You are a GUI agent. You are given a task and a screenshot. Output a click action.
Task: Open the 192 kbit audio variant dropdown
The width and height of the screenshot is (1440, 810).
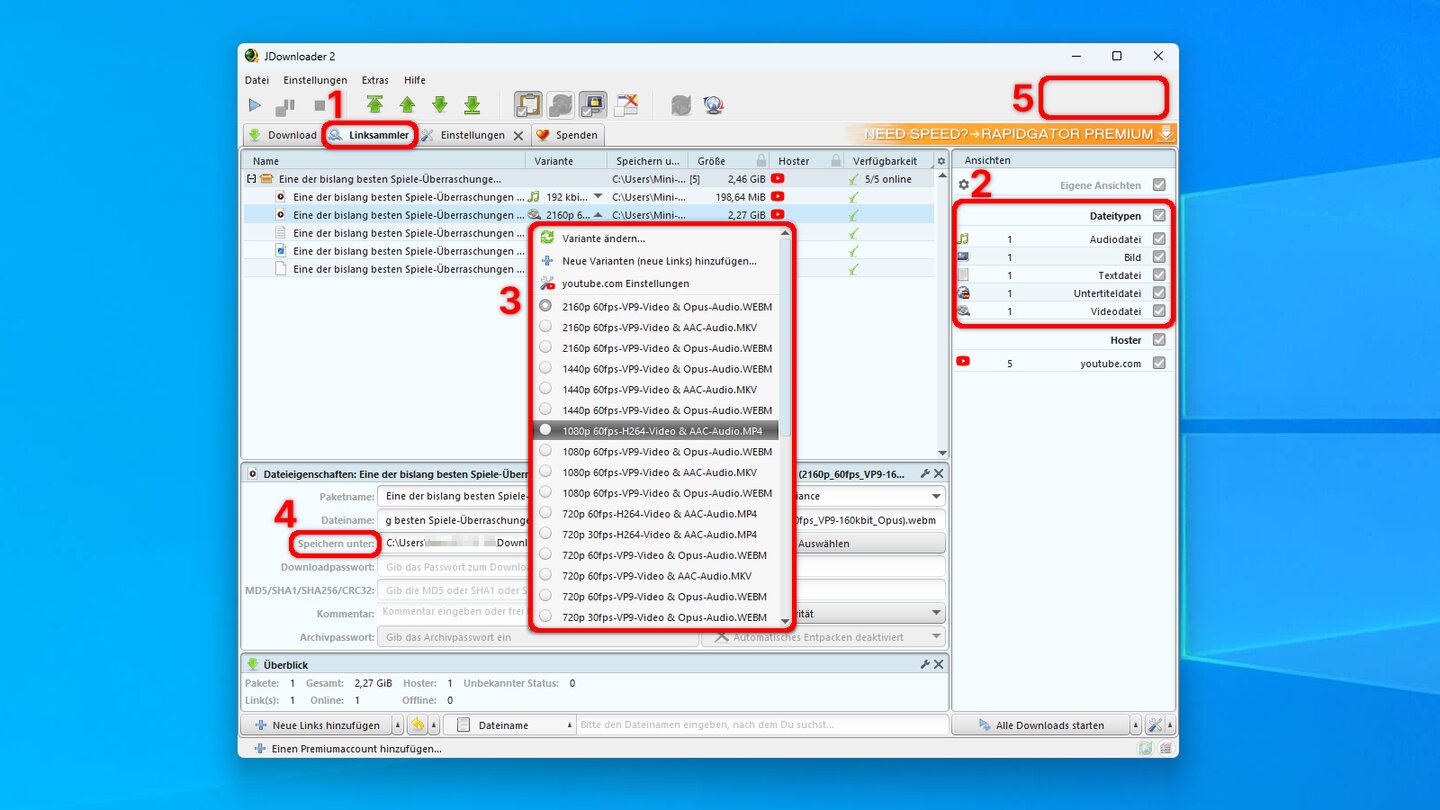coord(598,197)
